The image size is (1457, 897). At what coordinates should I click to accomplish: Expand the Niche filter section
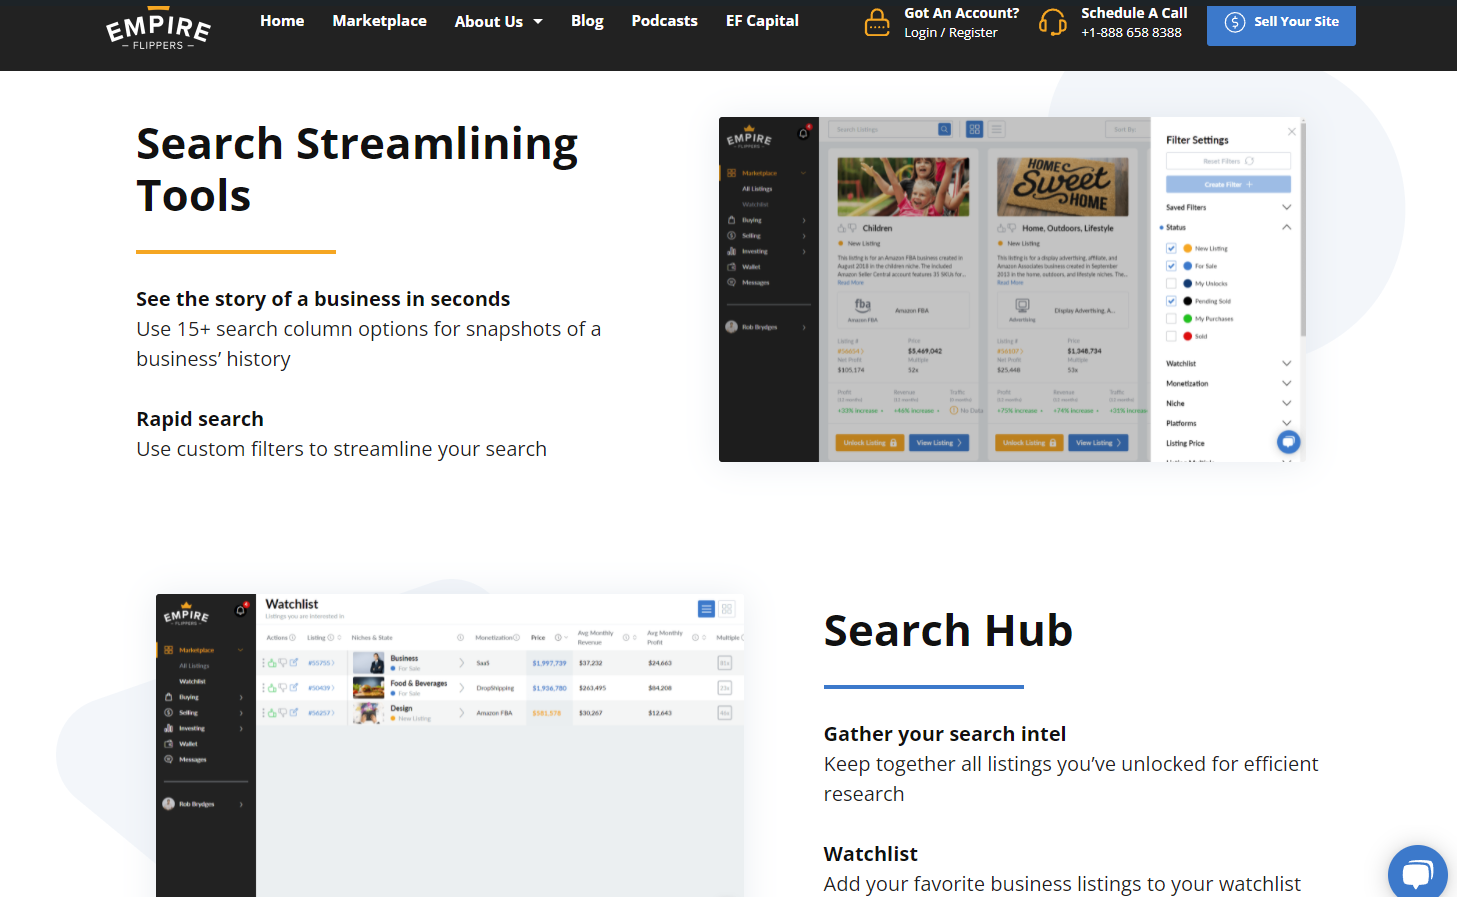click(x=1286, y=403)
